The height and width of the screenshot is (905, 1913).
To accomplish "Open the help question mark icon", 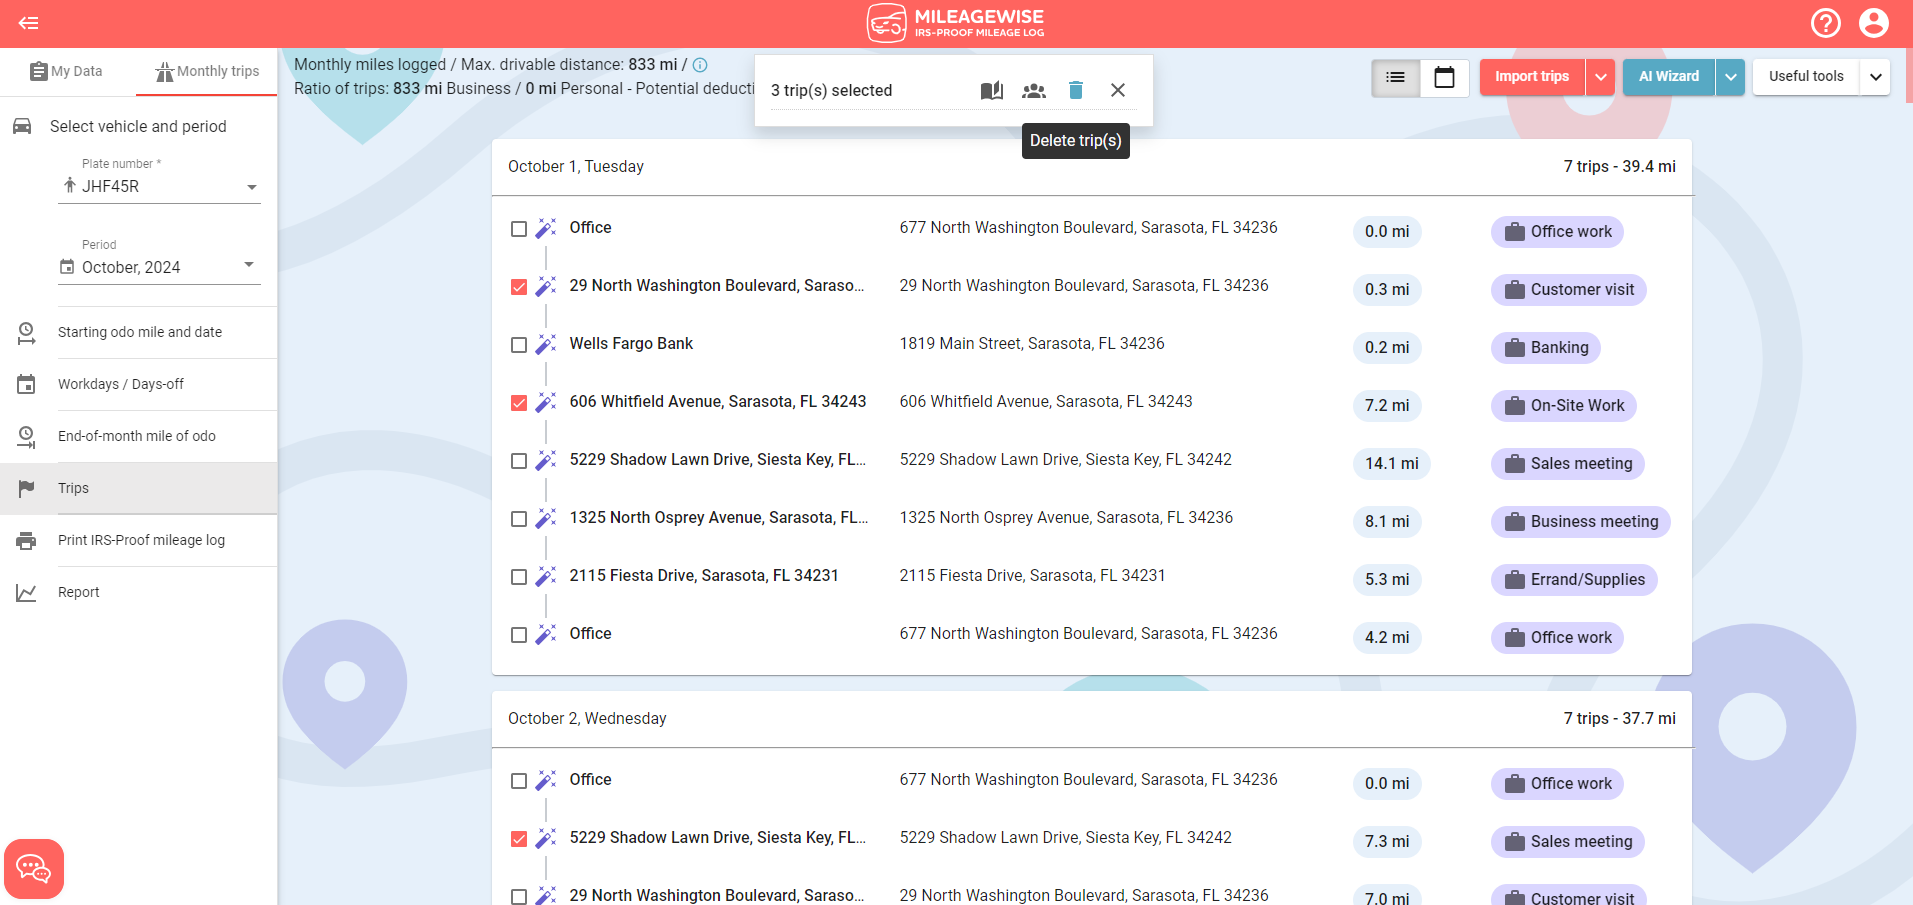I will pyautogui.click(x=1825, y=22).
